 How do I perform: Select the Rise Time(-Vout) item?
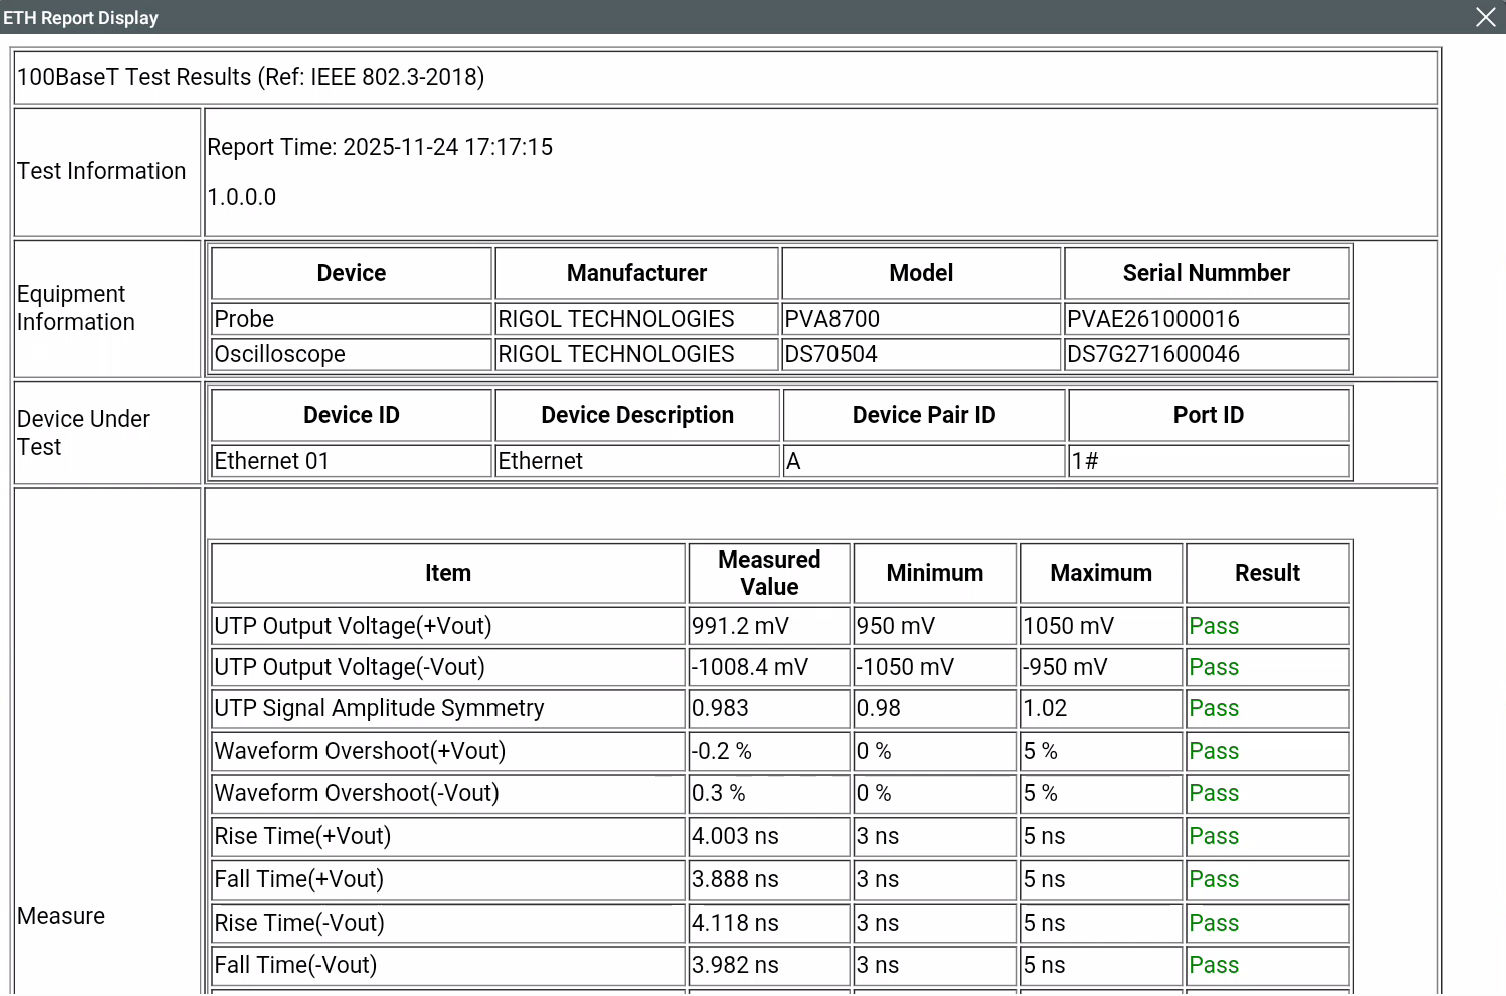[448, 923]
